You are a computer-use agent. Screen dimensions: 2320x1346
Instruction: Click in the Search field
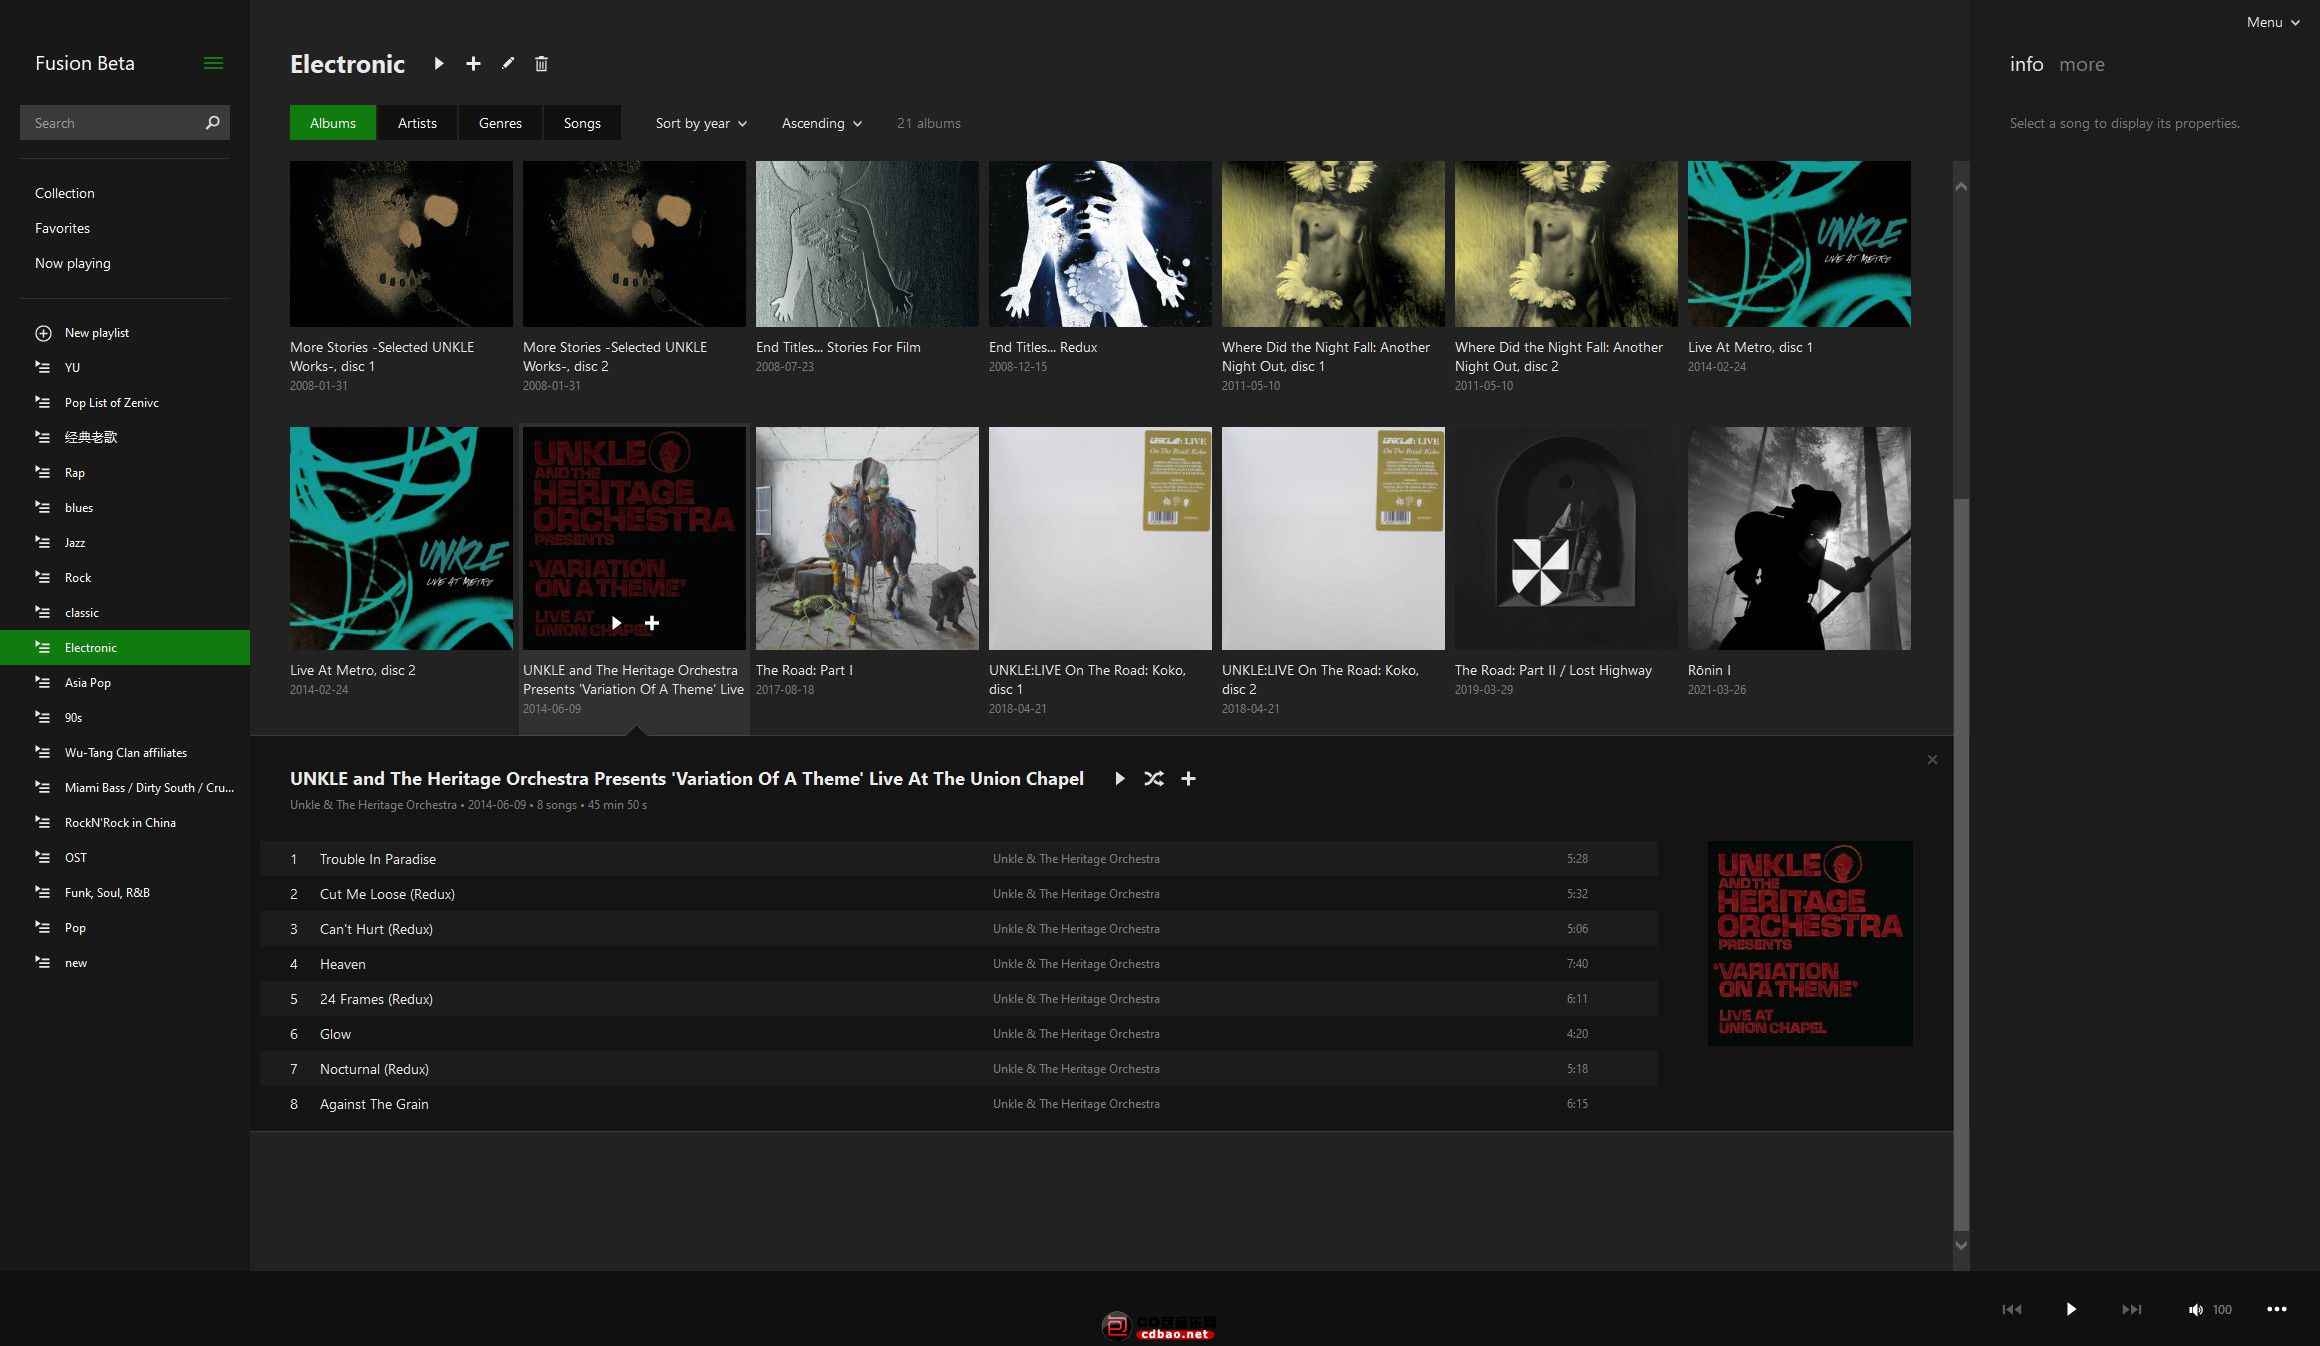pos(110,122)
